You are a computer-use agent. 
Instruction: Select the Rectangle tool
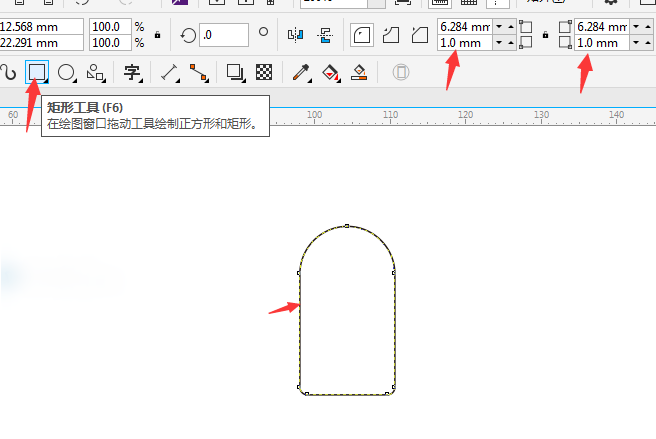tap(37, 72)
